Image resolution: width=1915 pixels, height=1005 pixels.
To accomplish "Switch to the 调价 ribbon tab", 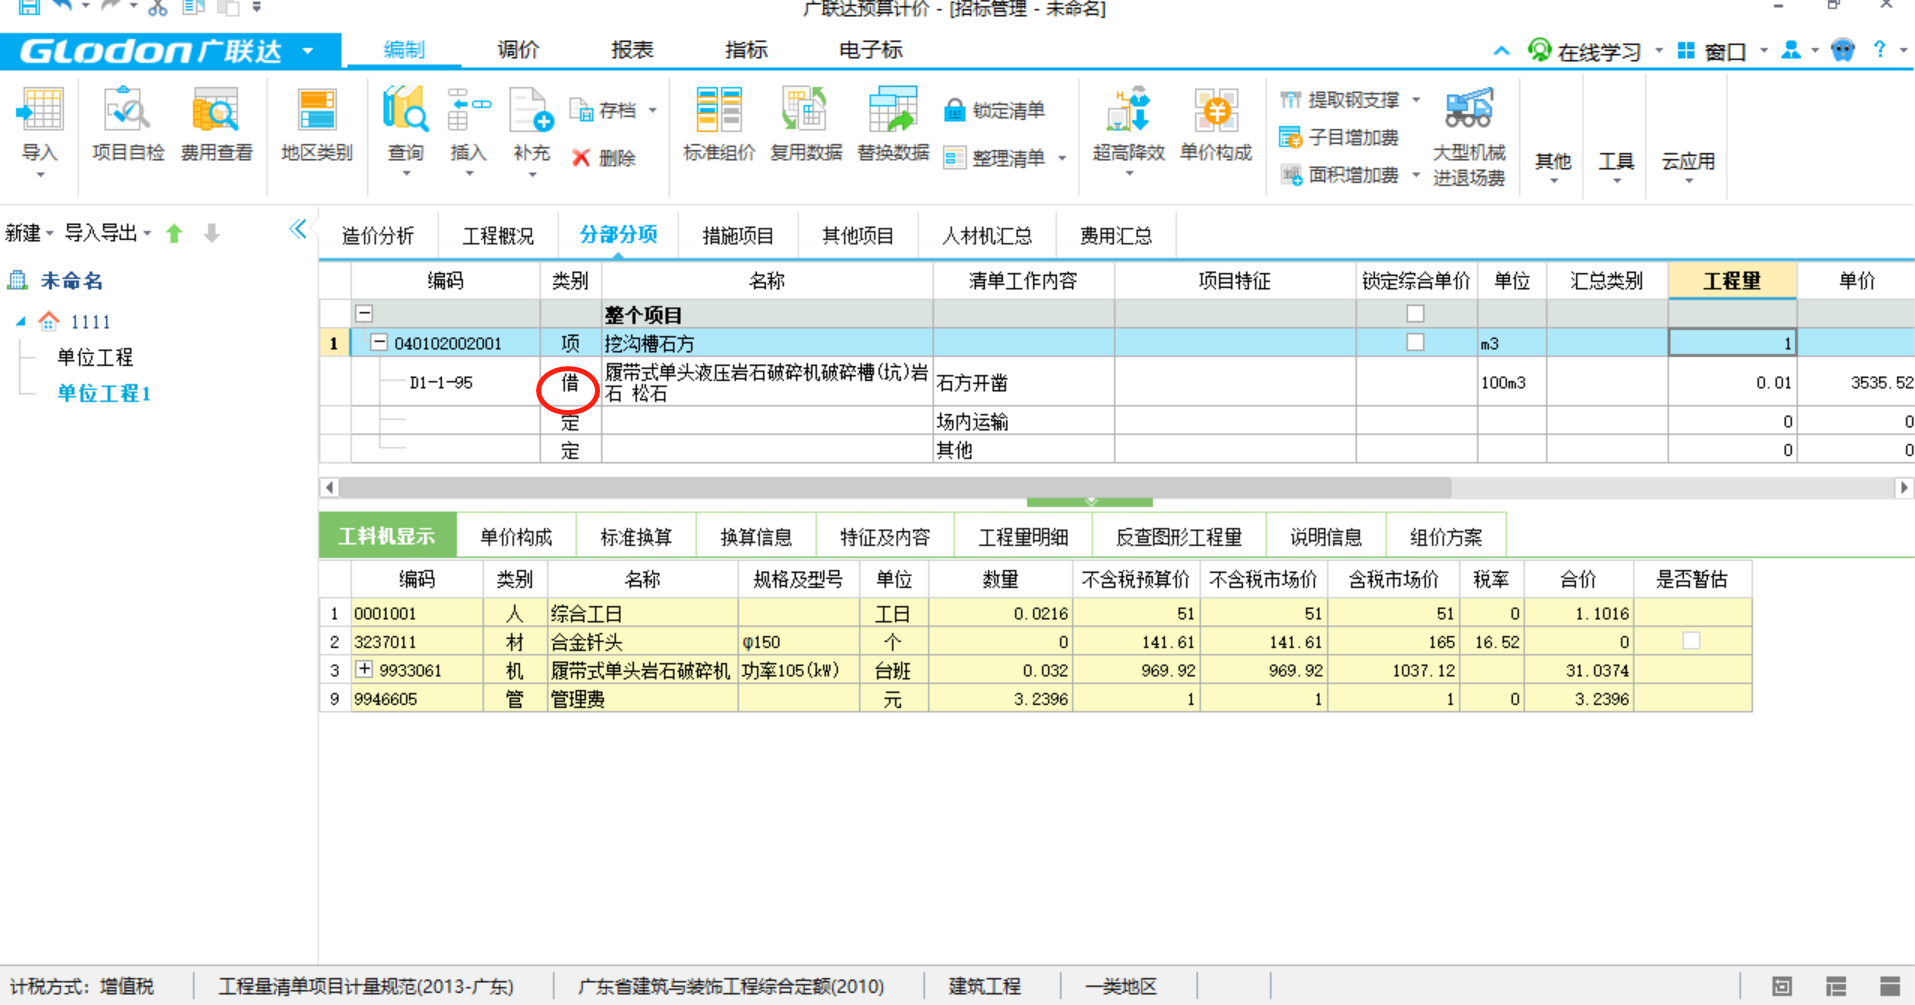I will click(x=518, y=50).
